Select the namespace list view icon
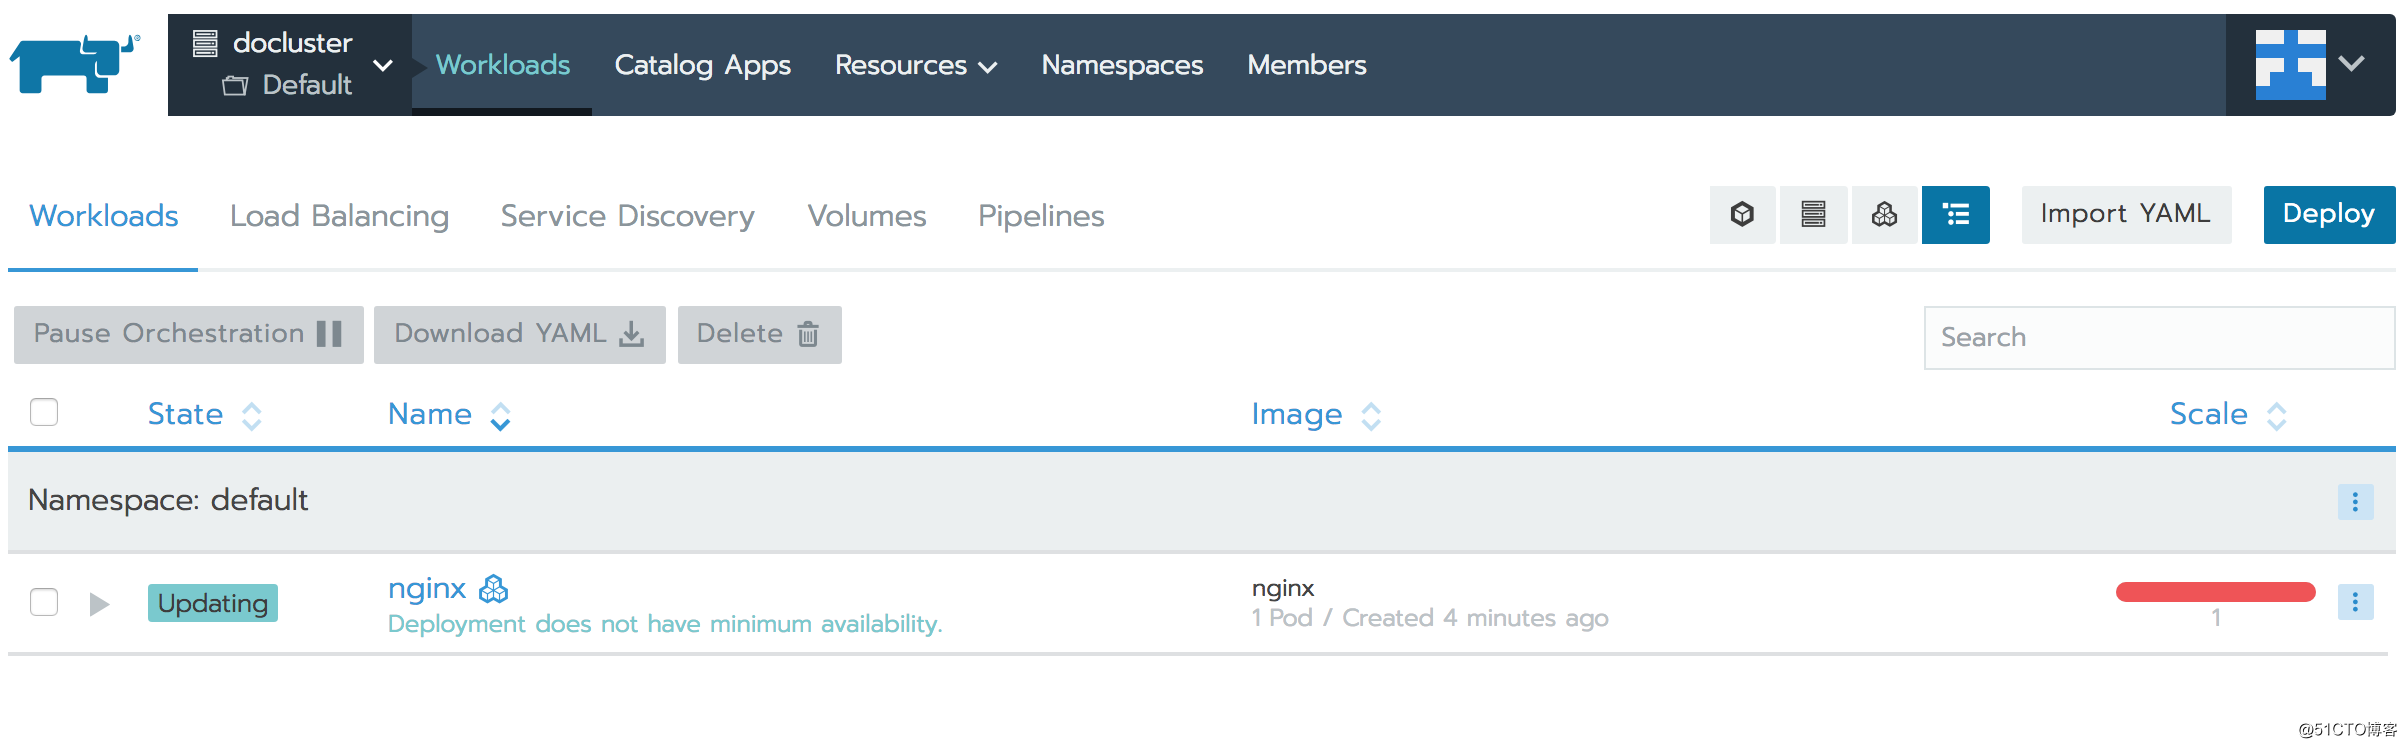The width and height of the screenshot is (2407, 748). (1955, 214)
